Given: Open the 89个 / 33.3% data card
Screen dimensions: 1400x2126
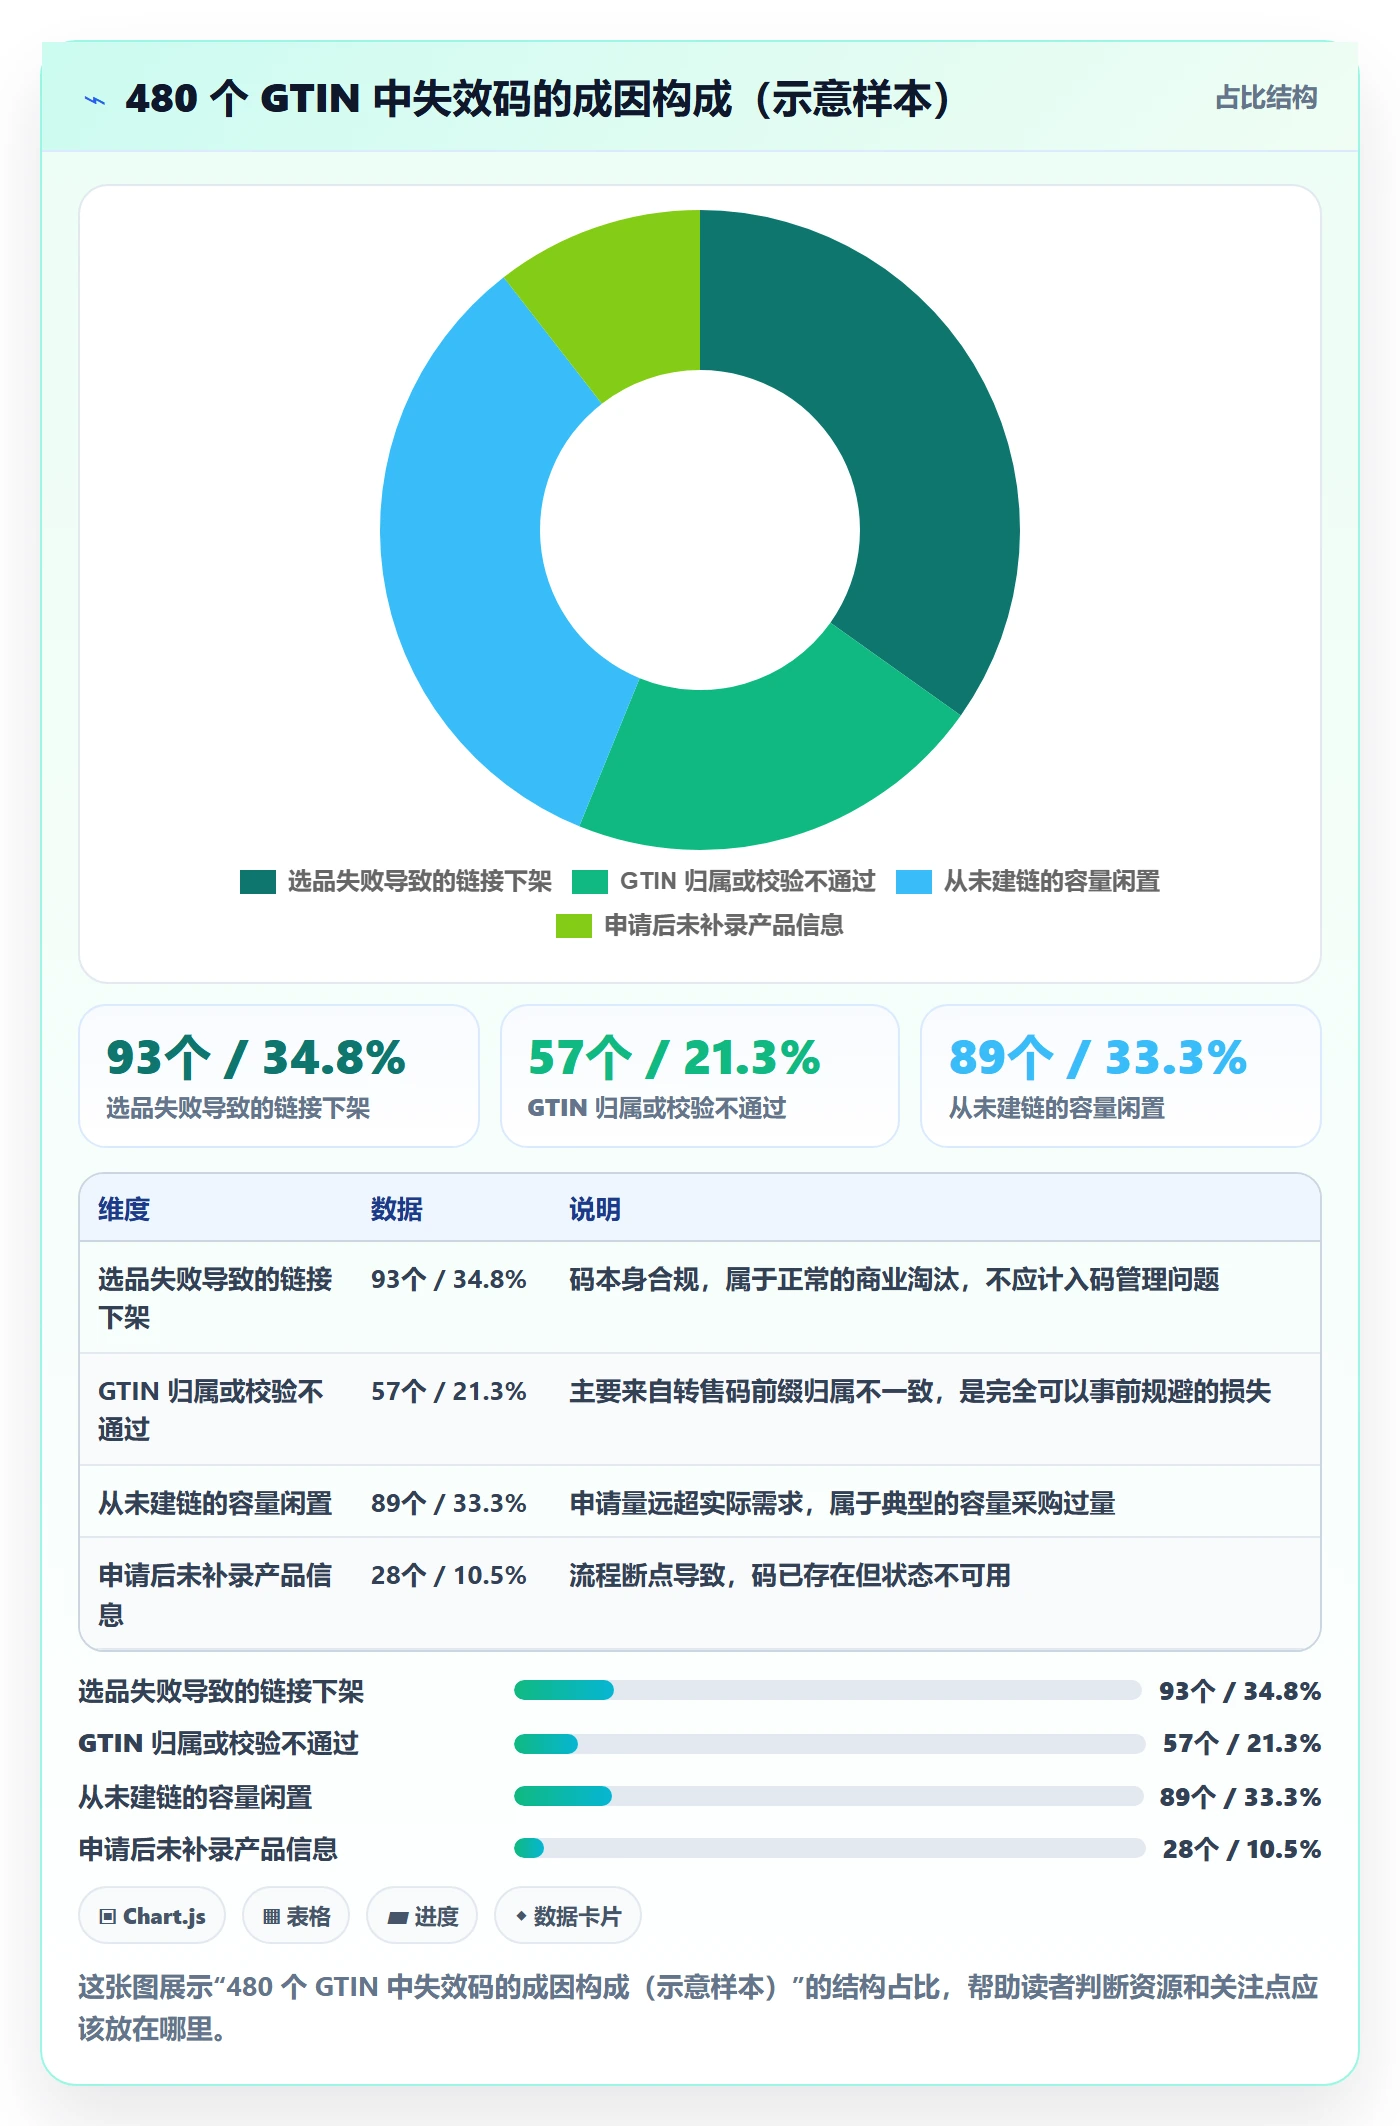Looking at the screenshot, I should [x=1121, y=1076].
